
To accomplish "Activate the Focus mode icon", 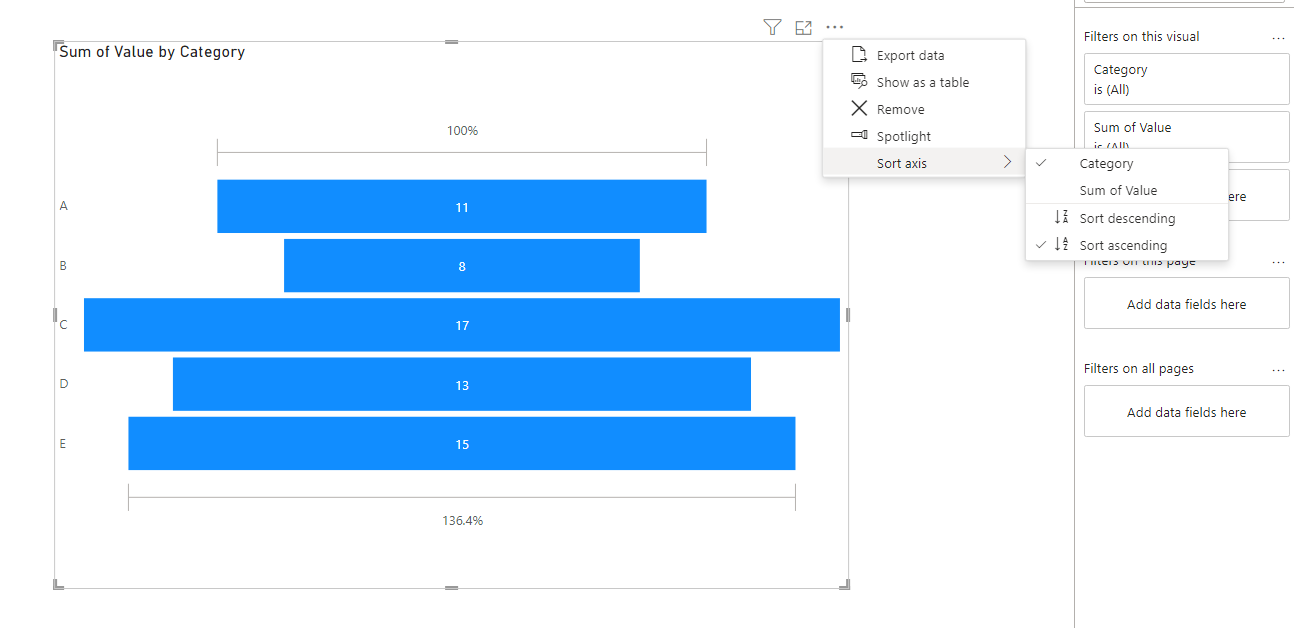I will click(x=803, y=27).
